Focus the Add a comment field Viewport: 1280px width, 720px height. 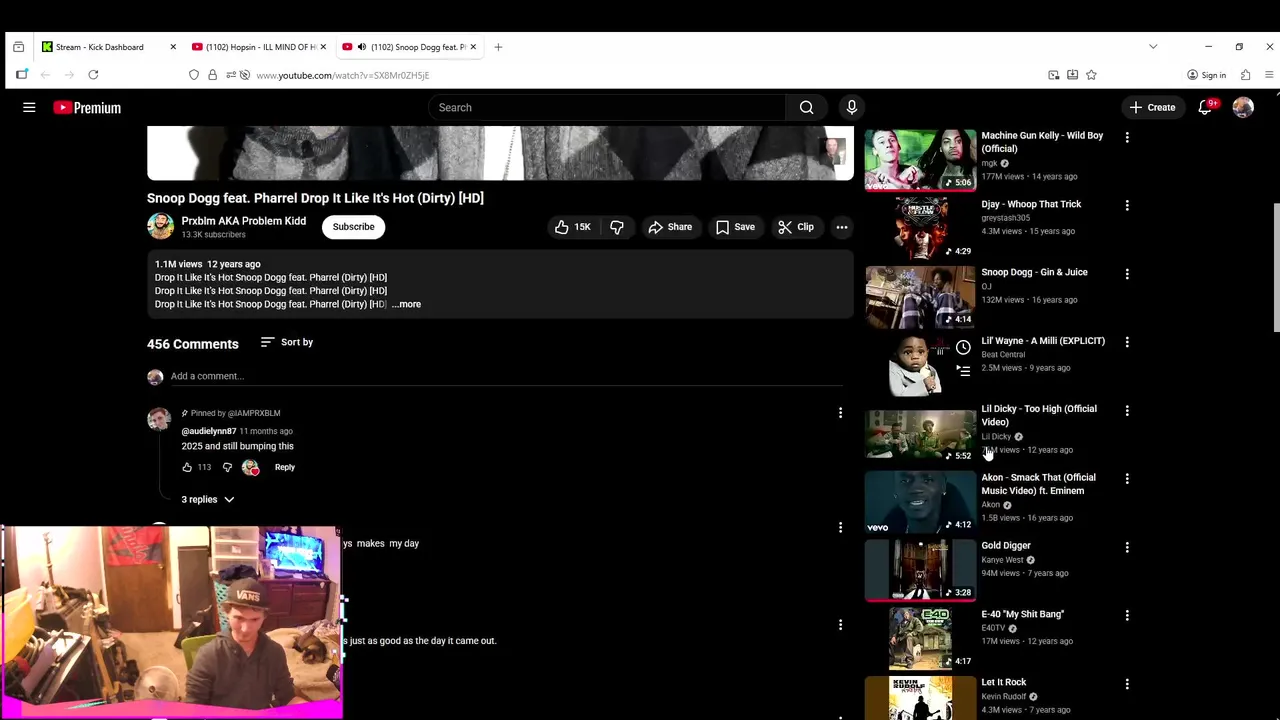click(x=506, y=376)
